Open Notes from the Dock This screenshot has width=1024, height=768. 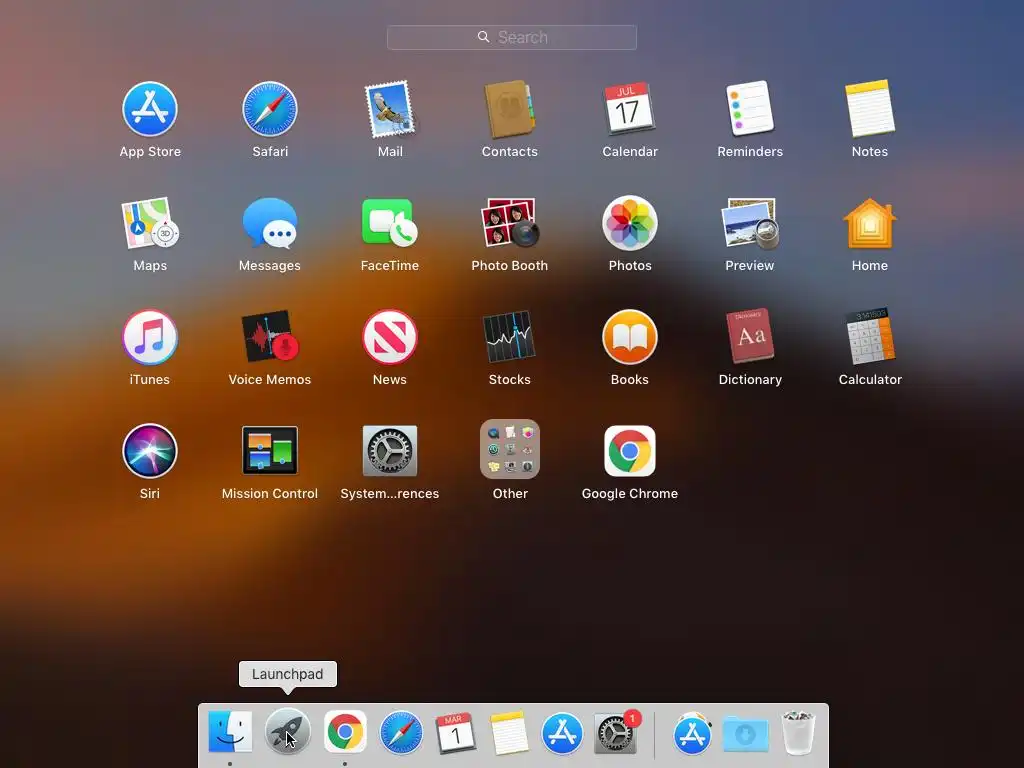tap(509, 733)
